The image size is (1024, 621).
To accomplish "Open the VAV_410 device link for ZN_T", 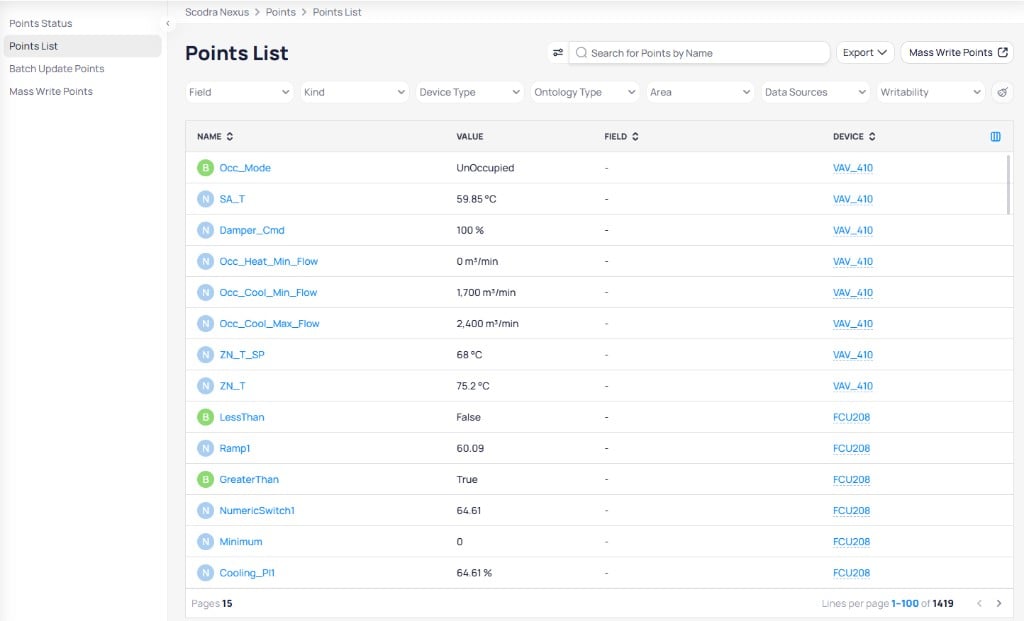I will point(853,386).
